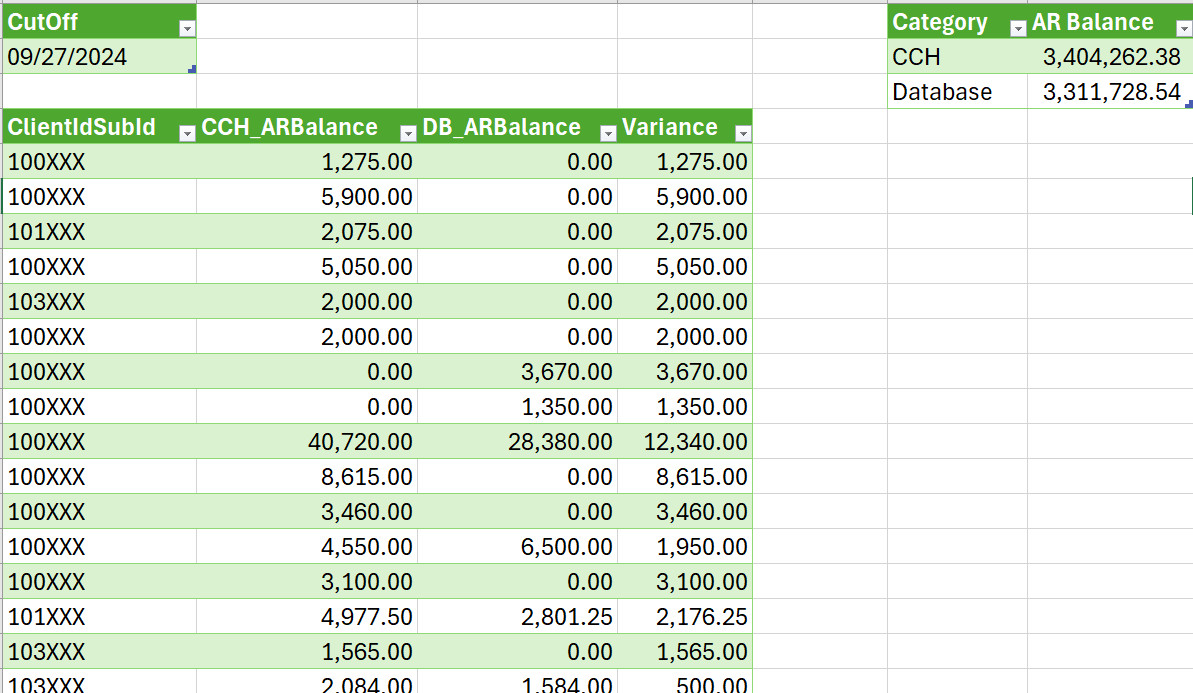Select the 100XXX client in 8,615.00 row

[x=99, y=476]
